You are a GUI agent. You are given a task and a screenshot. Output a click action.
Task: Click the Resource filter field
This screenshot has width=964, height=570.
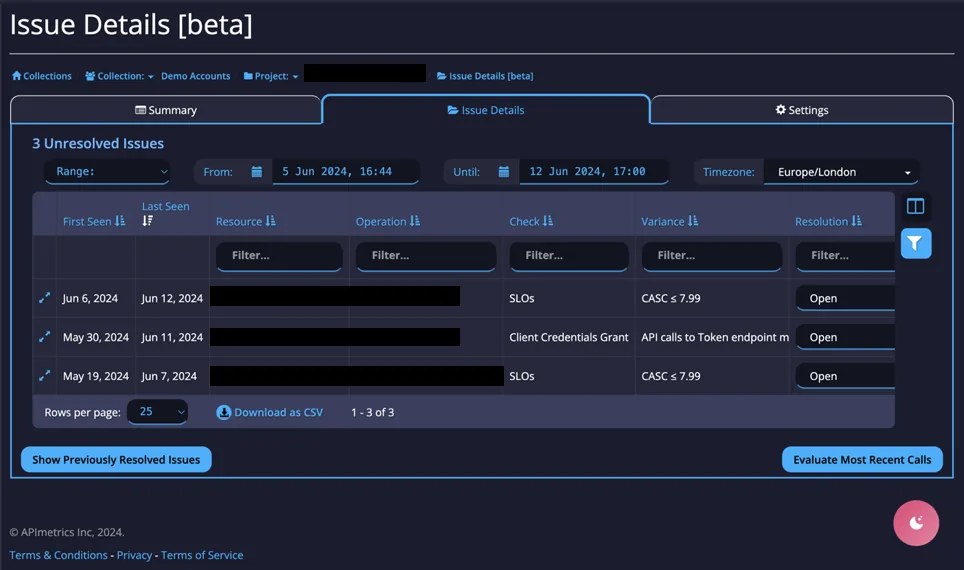(x=279, y=256)
